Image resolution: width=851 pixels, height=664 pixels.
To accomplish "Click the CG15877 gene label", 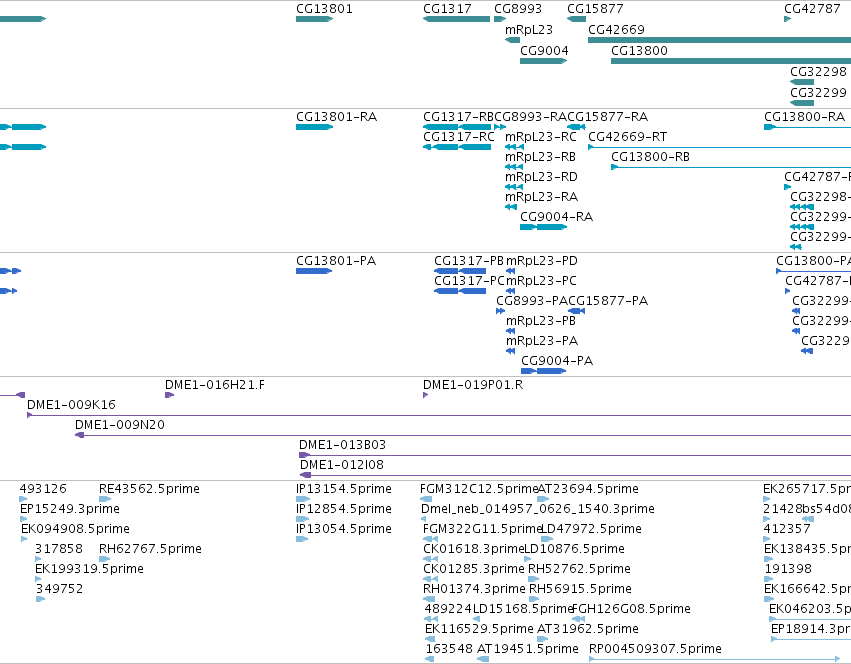I will point(595,9).
